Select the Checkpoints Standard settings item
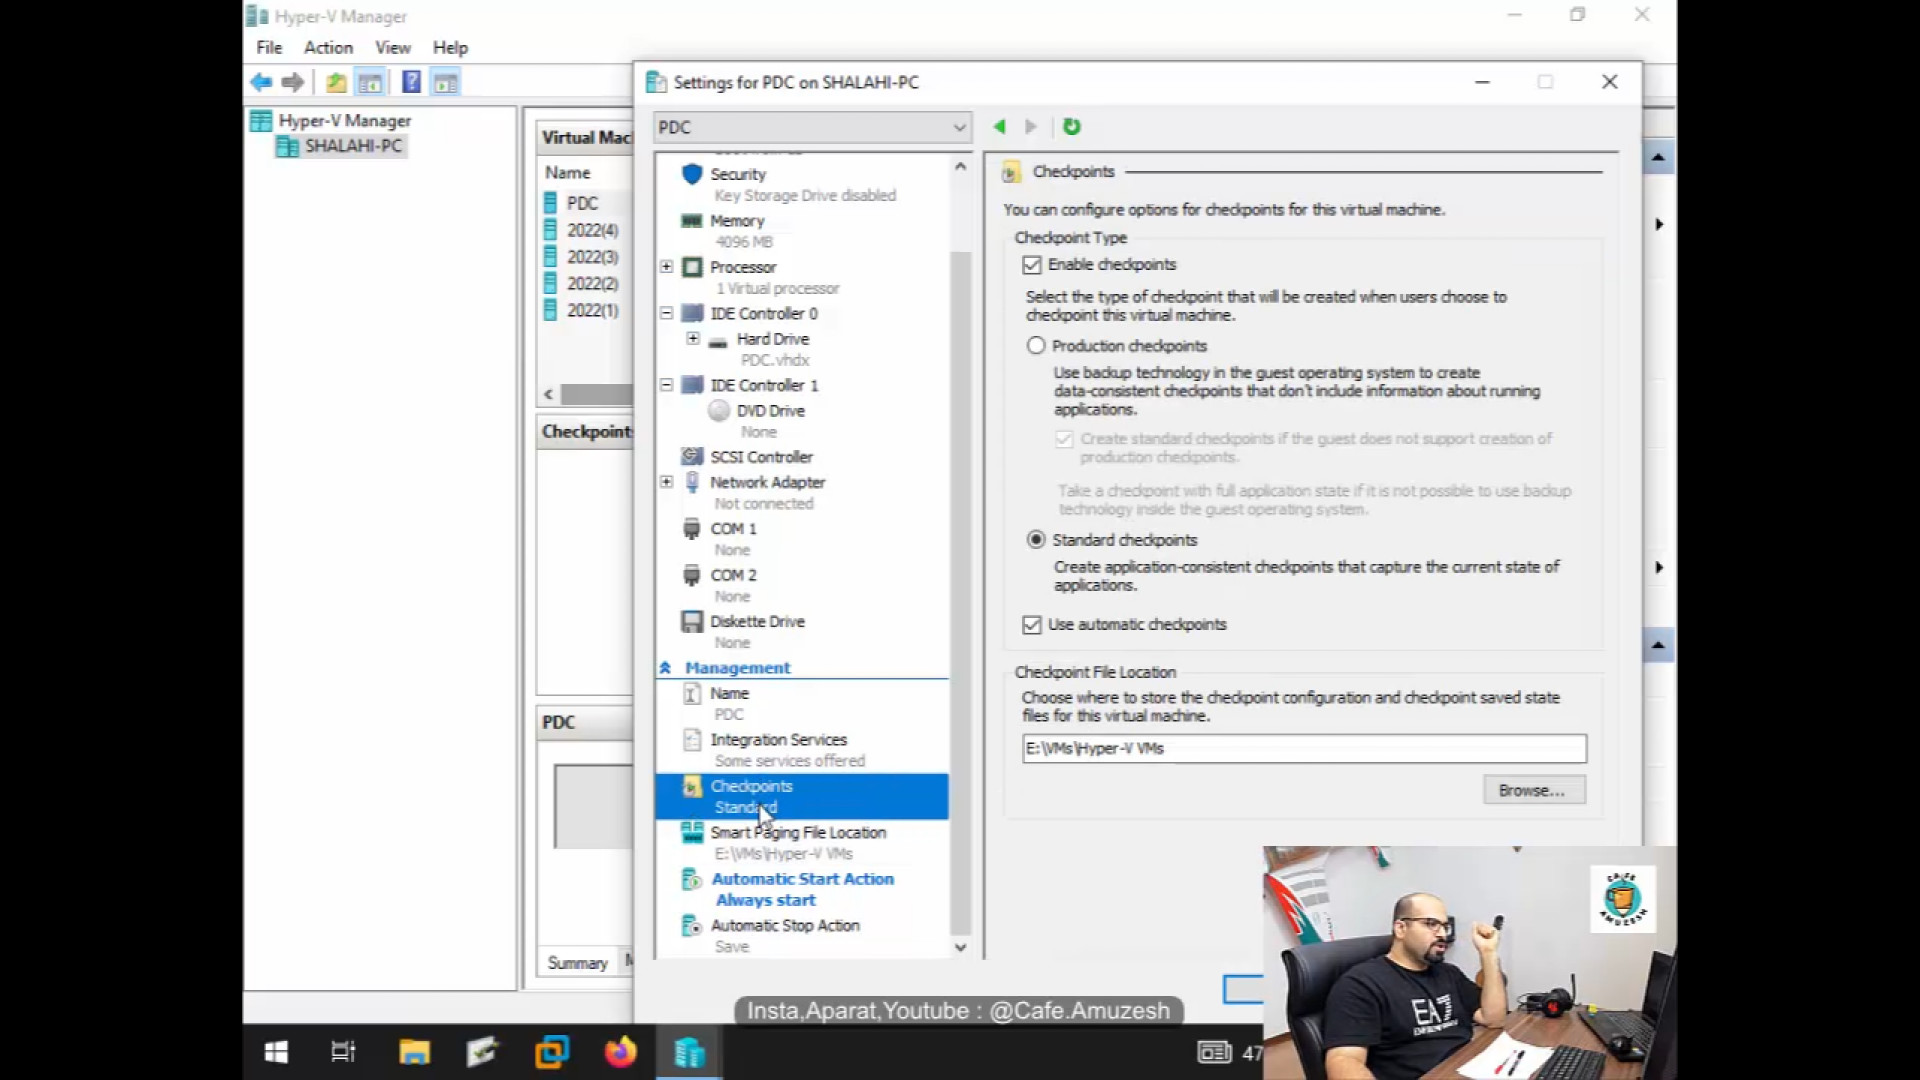This screenshot has width=1920, height=1080. point(802,797)
